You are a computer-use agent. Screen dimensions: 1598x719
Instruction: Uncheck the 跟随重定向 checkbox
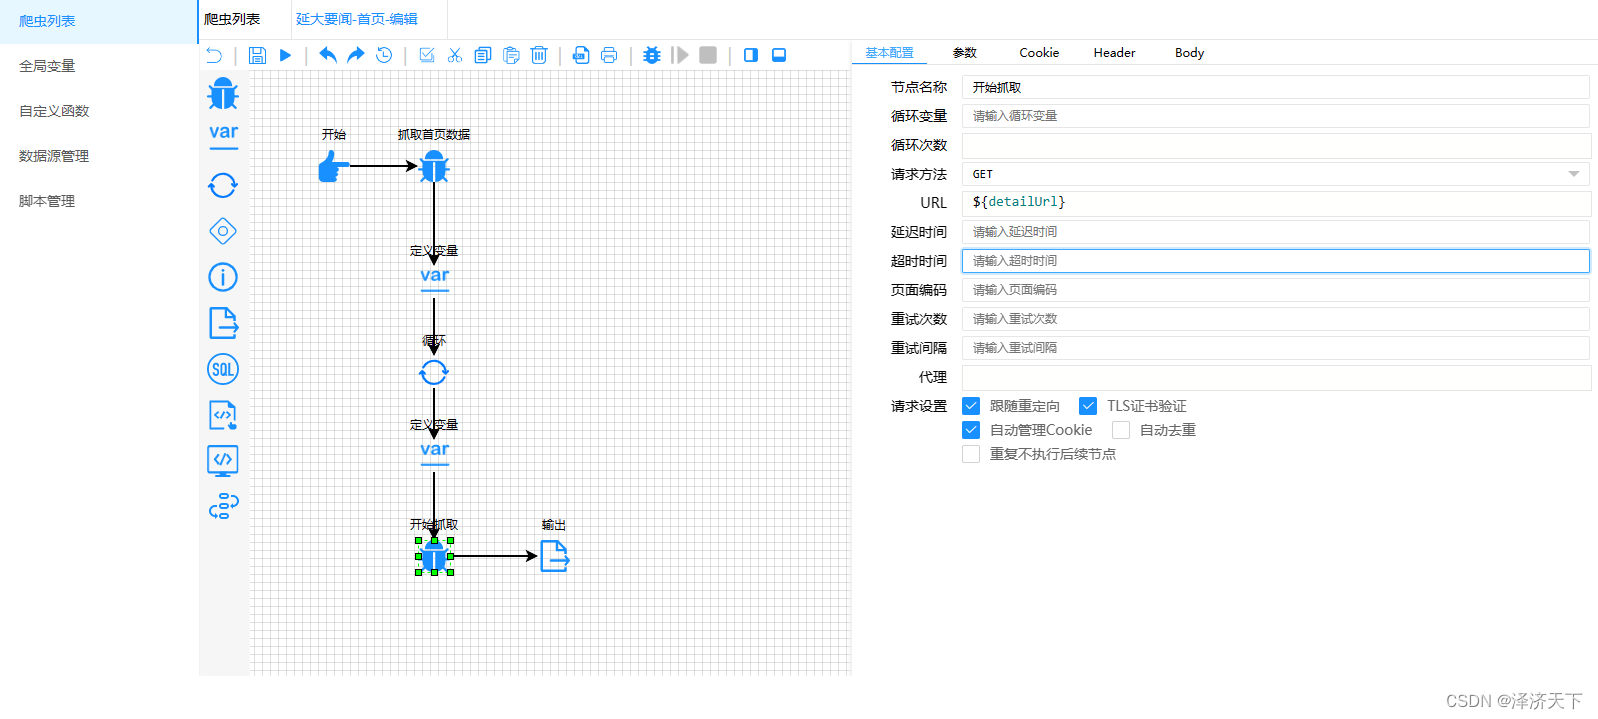pos(971,406)
